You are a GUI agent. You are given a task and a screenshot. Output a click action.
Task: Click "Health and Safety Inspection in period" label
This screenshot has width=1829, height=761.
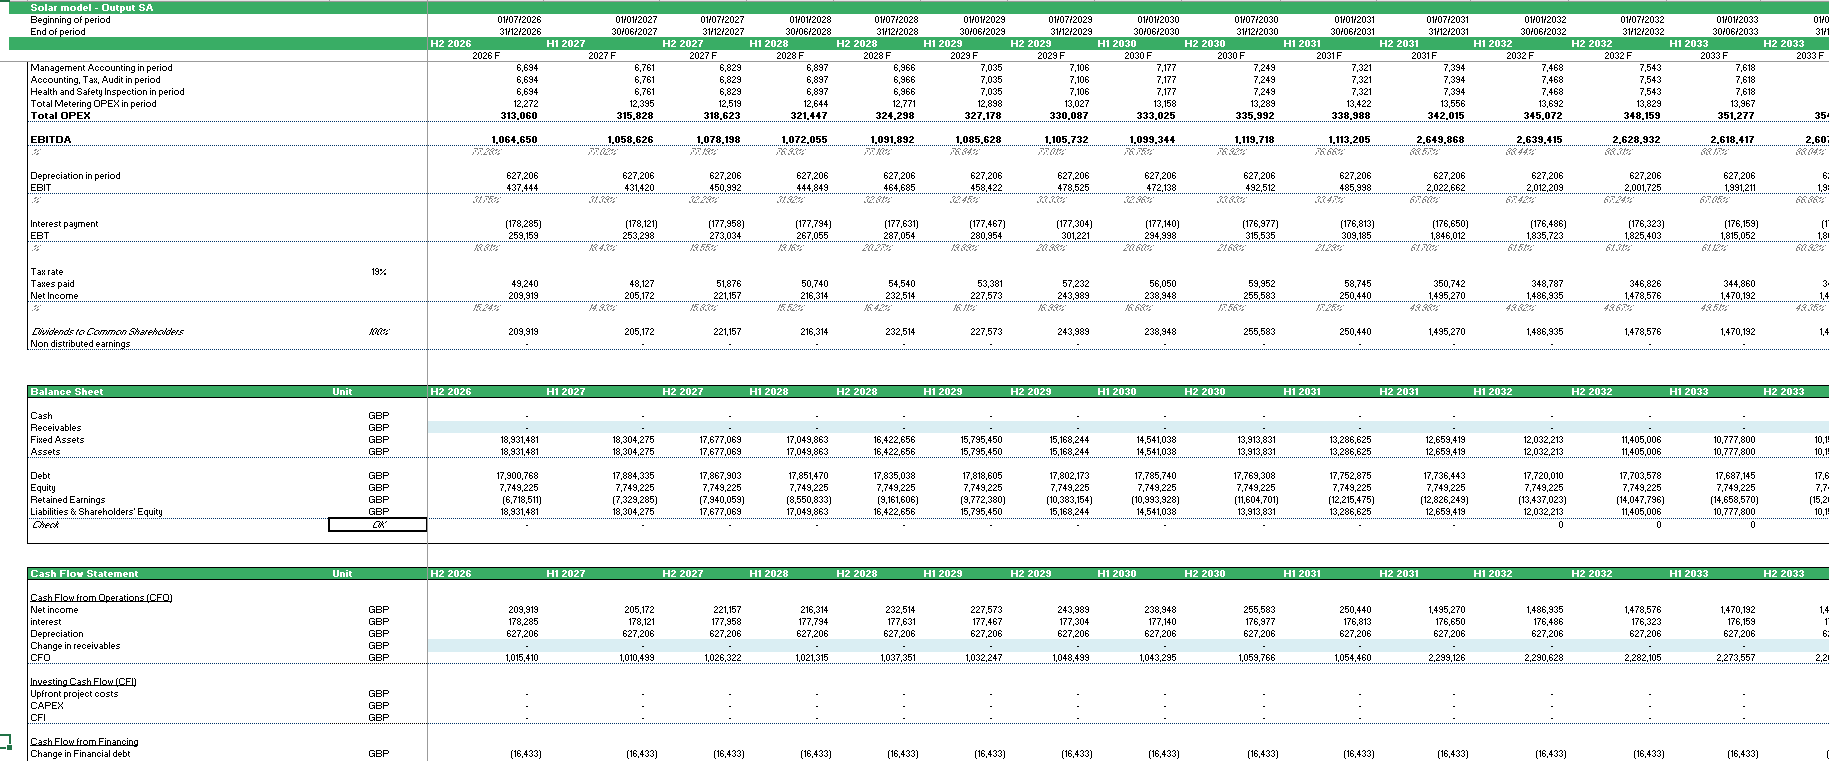coord(107,92)
